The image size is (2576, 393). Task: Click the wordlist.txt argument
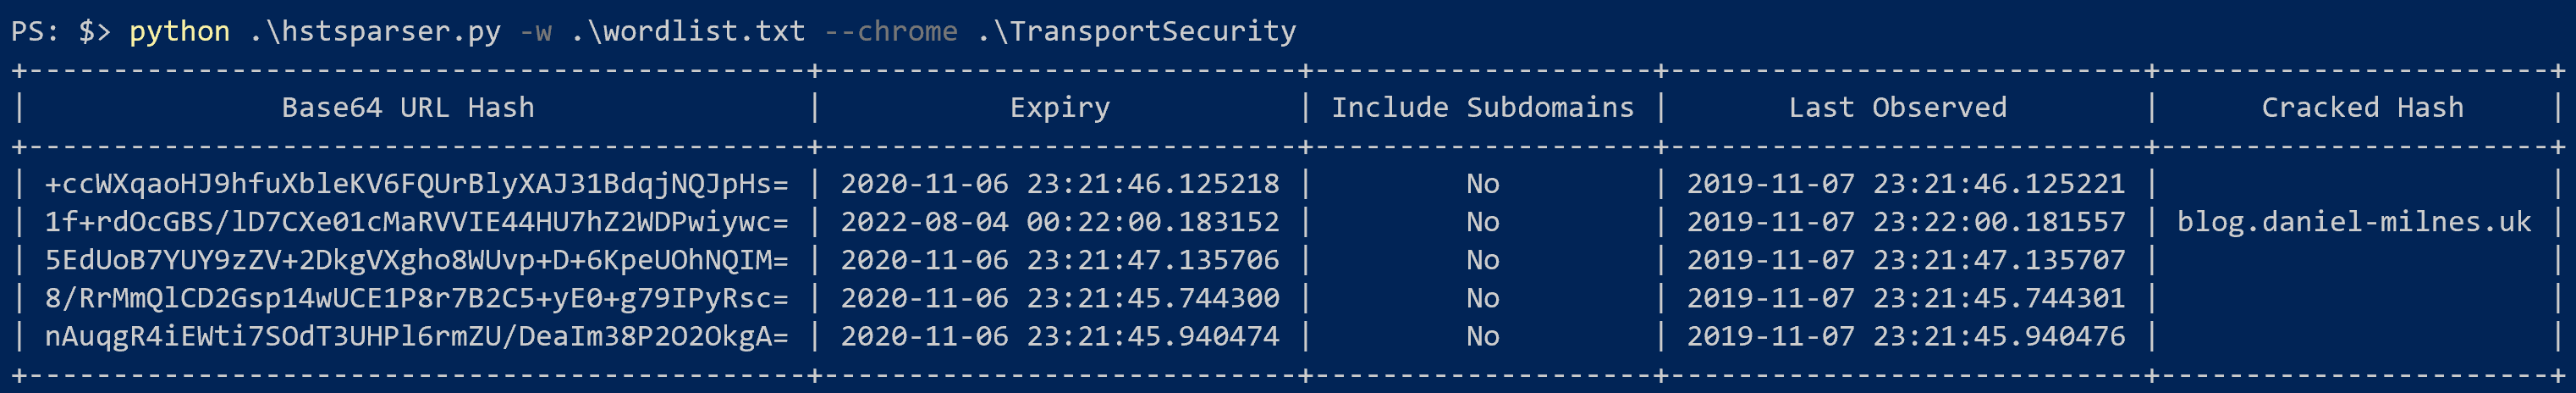(x=688, y=31)
